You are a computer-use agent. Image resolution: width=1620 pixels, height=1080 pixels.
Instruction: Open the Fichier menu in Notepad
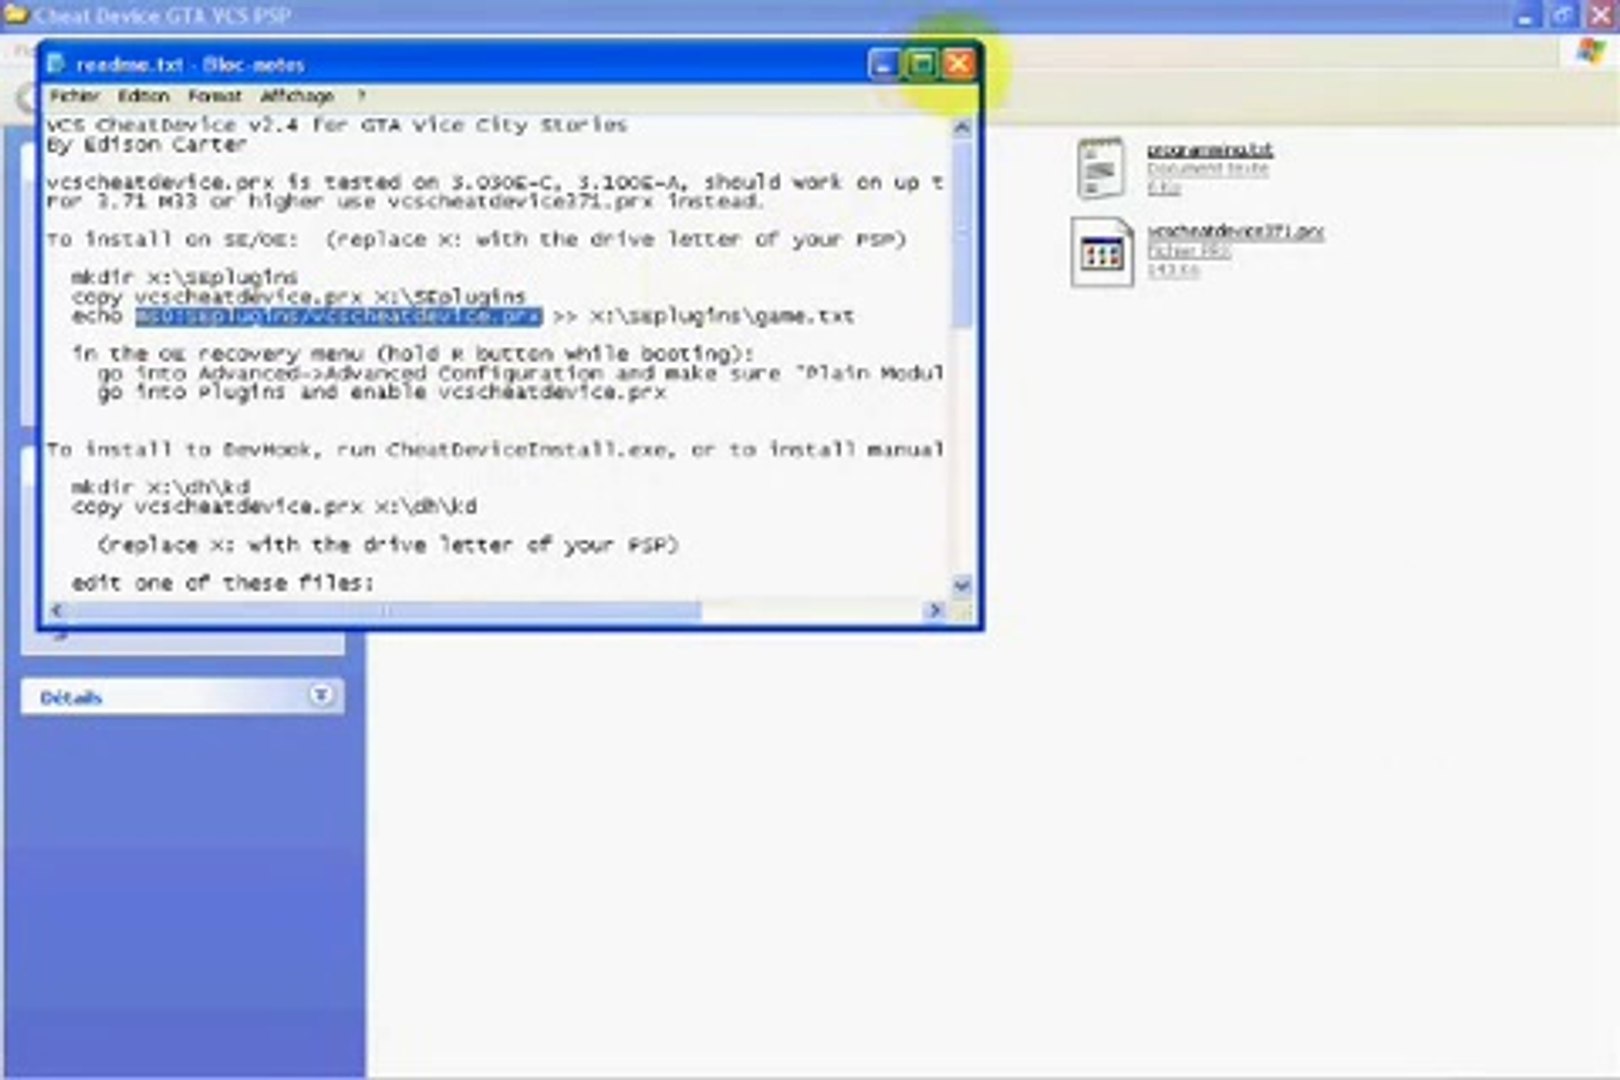pos(75,96)
